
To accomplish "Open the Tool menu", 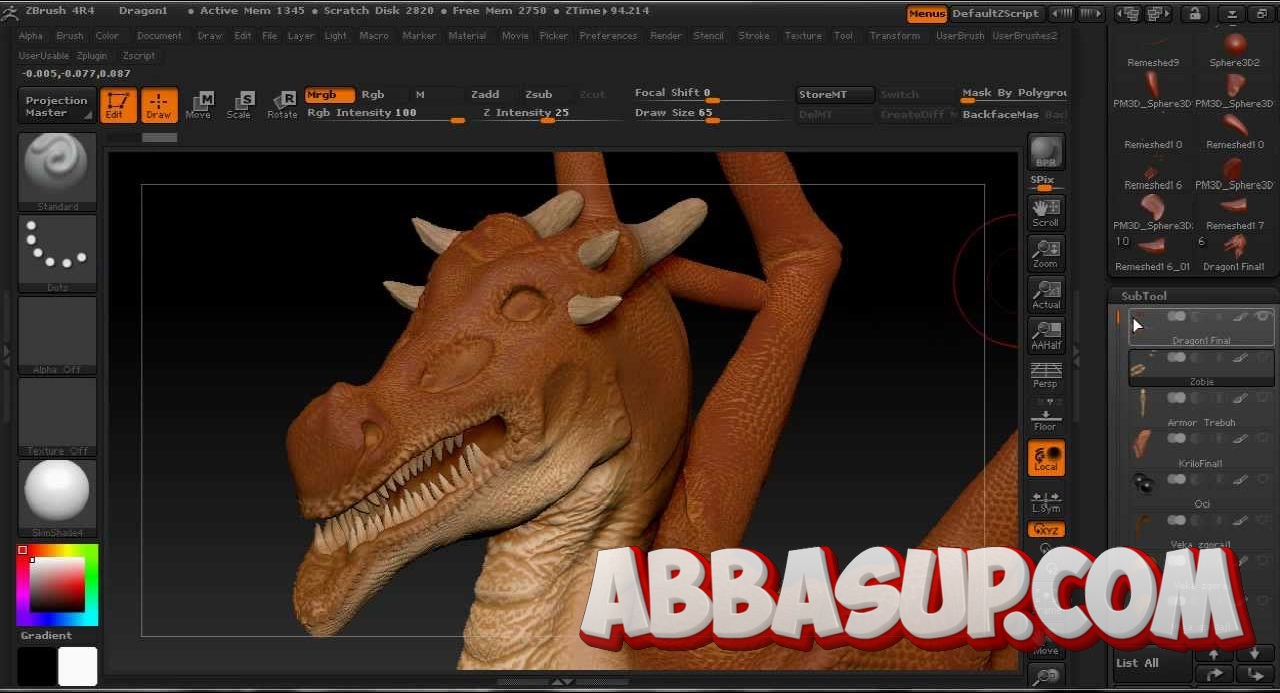I will click(x=844, y=36).
